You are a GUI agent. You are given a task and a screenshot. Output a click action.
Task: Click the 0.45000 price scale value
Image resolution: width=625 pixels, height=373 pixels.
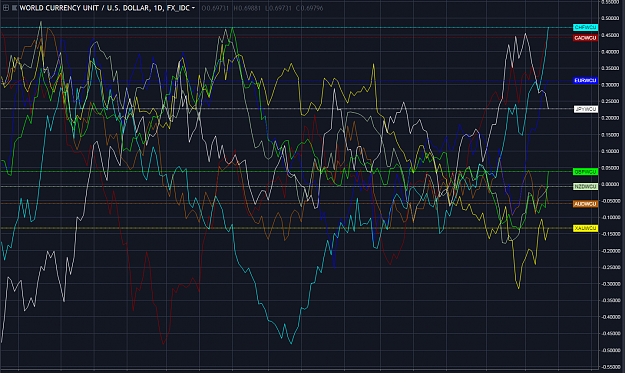click(611, 35)
